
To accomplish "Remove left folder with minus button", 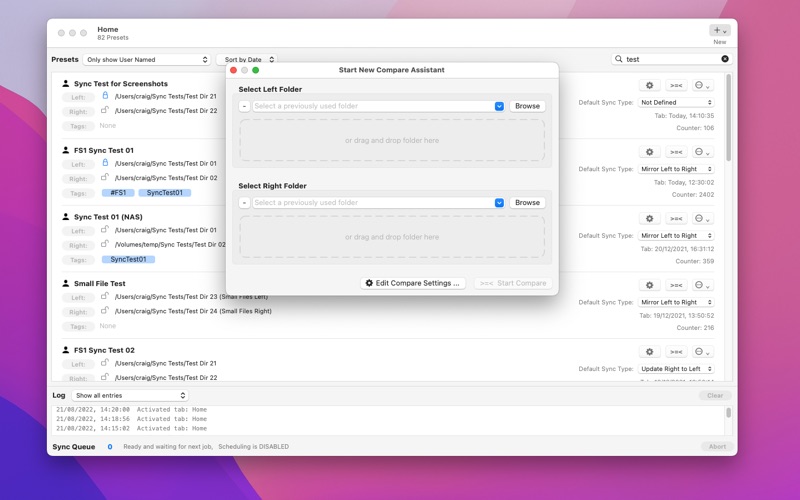I will pyautogui.click(x=244, y=106).
